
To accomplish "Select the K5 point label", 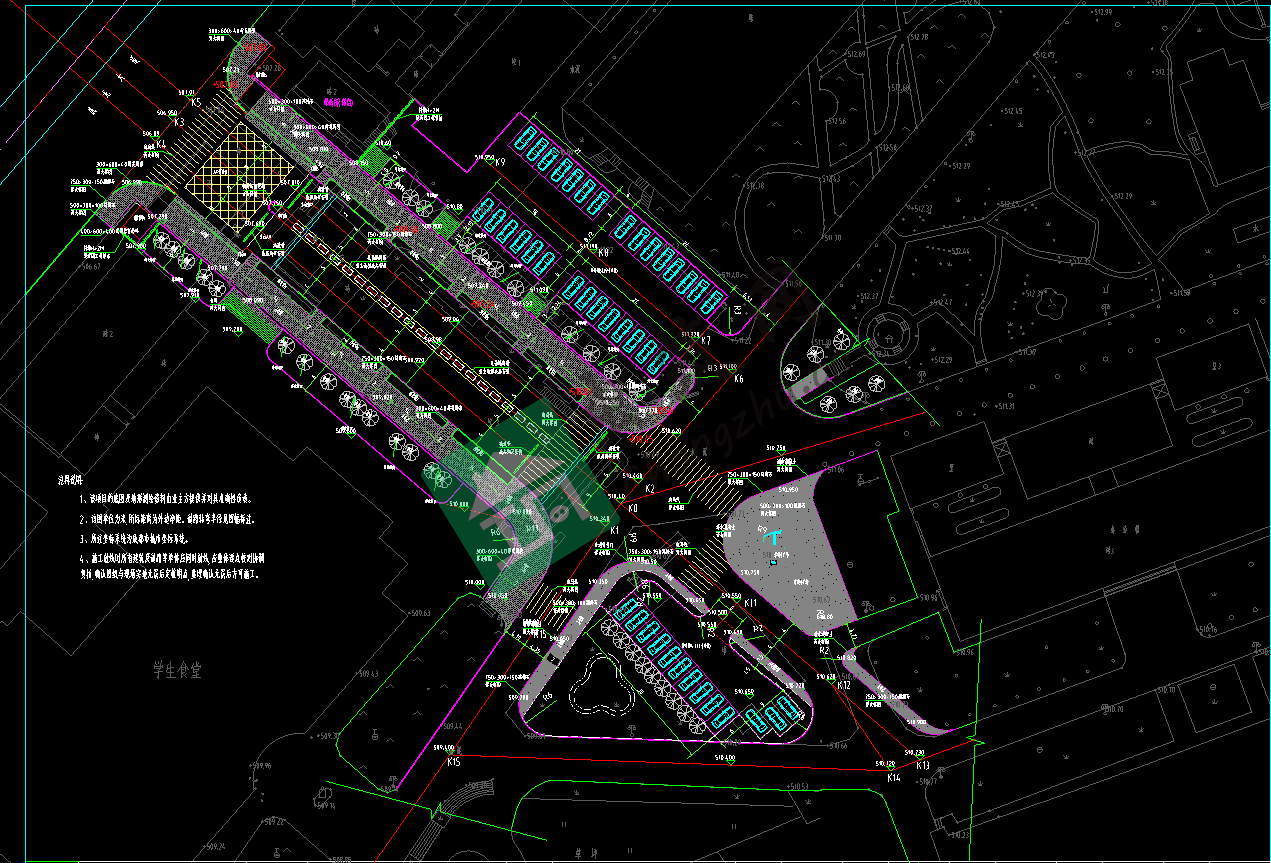I will click(x=196, y=102).
